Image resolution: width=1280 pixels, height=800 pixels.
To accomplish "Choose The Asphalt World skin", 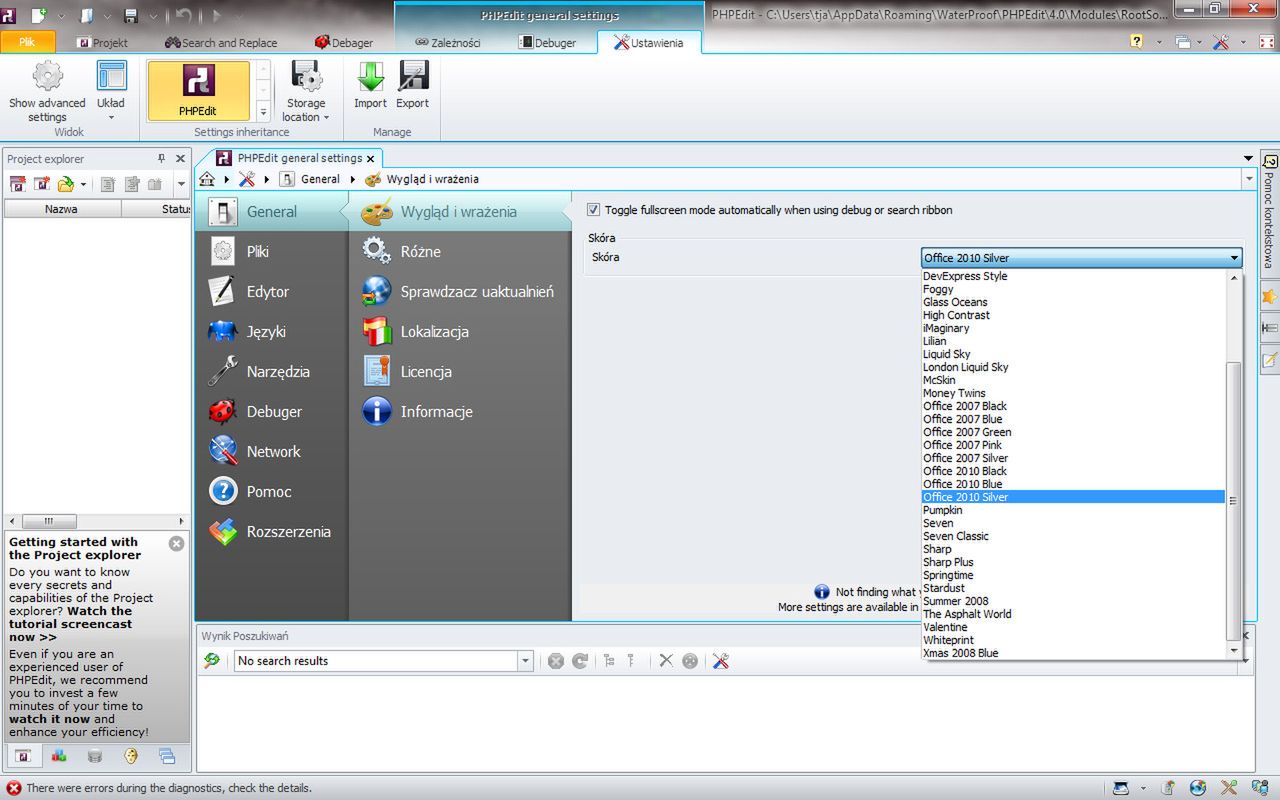I will 1073,614.
